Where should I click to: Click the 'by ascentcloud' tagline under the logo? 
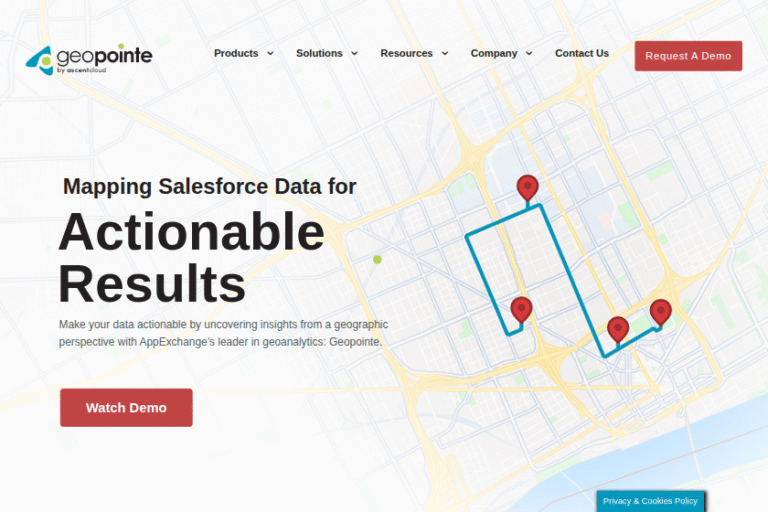[x=81, y=70]
